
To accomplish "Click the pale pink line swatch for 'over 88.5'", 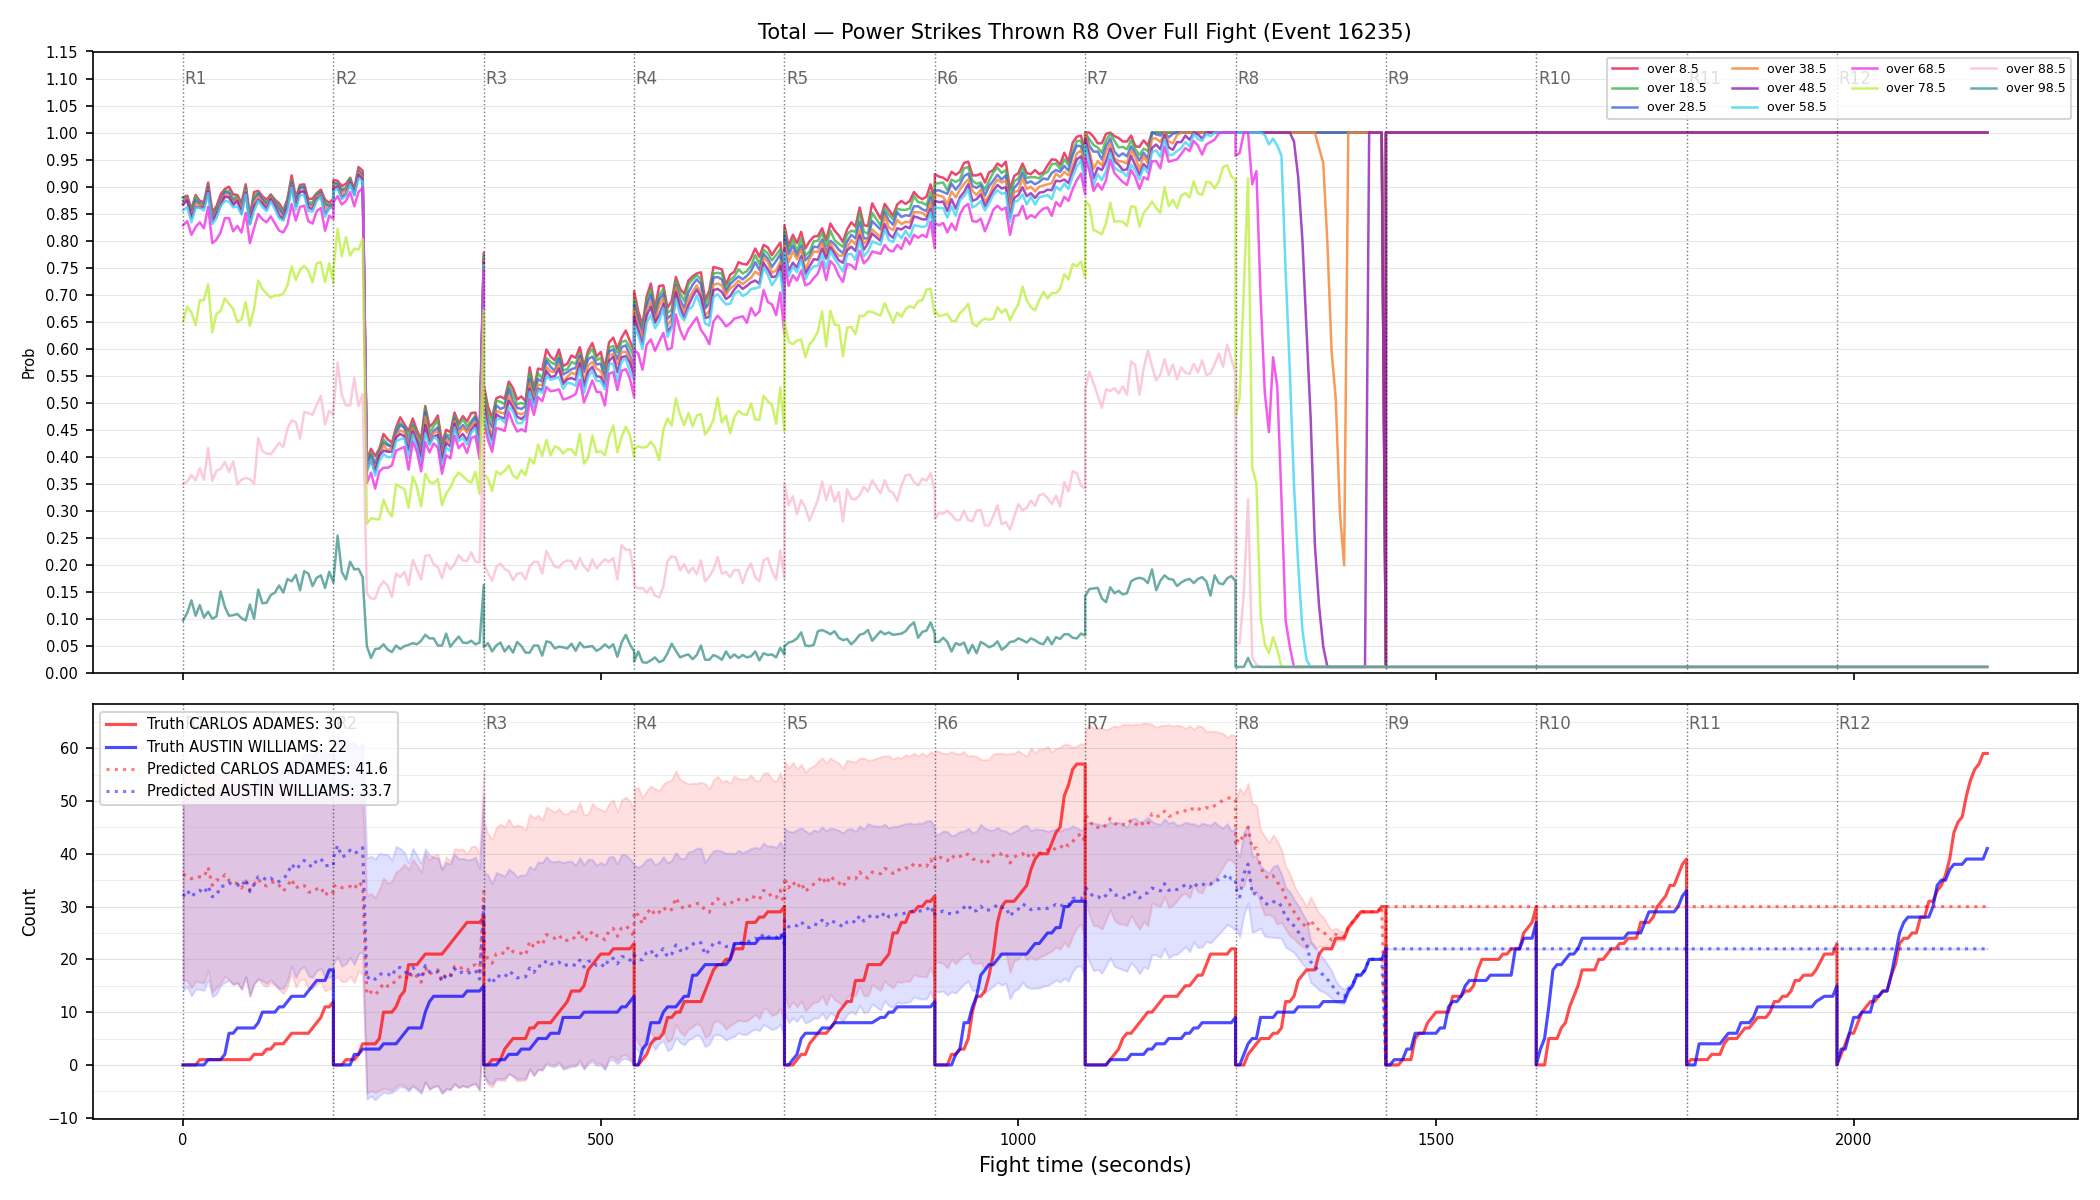I will 1984,69.
